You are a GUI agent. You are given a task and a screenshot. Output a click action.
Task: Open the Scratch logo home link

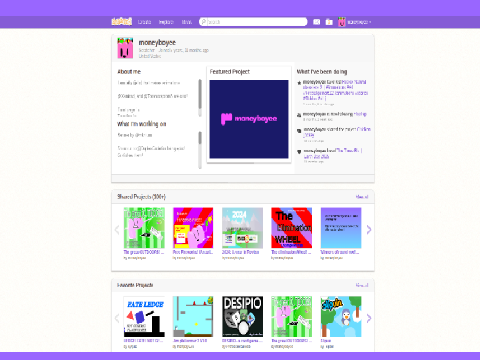click(x=121, y=22)
